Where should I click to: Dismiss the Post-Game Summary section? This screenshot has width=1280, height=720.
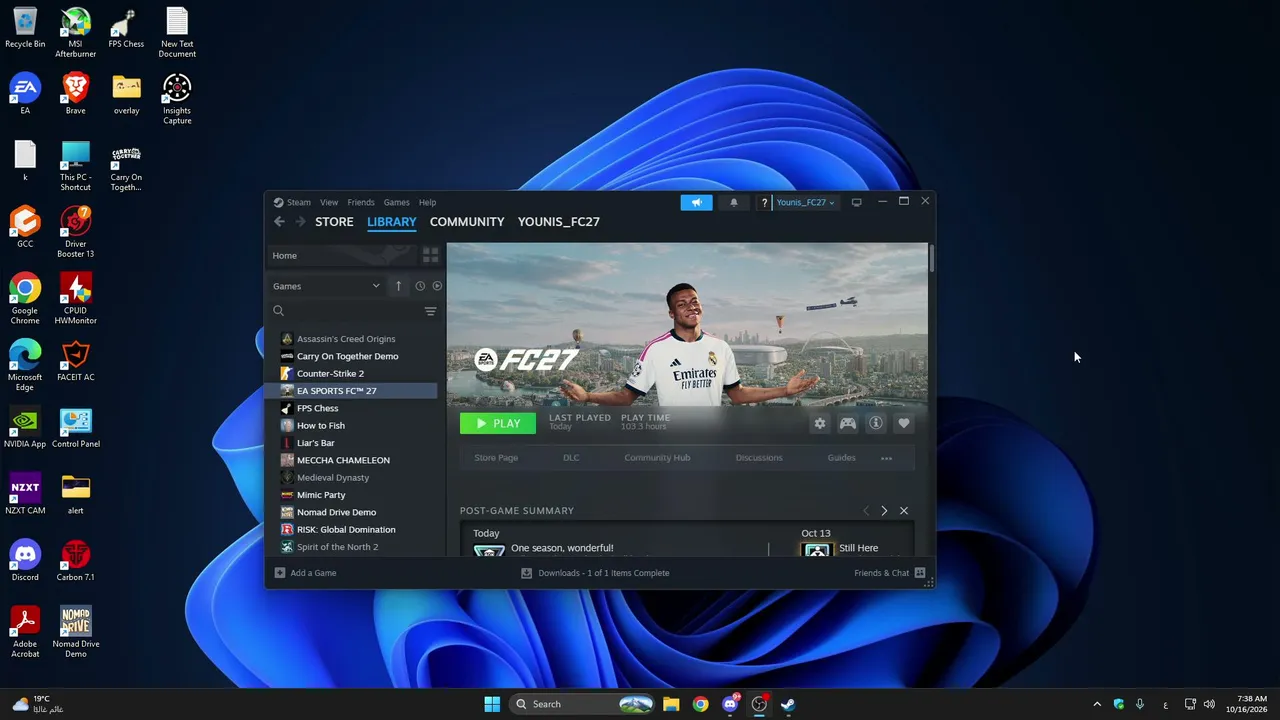[x=904, y=511]
